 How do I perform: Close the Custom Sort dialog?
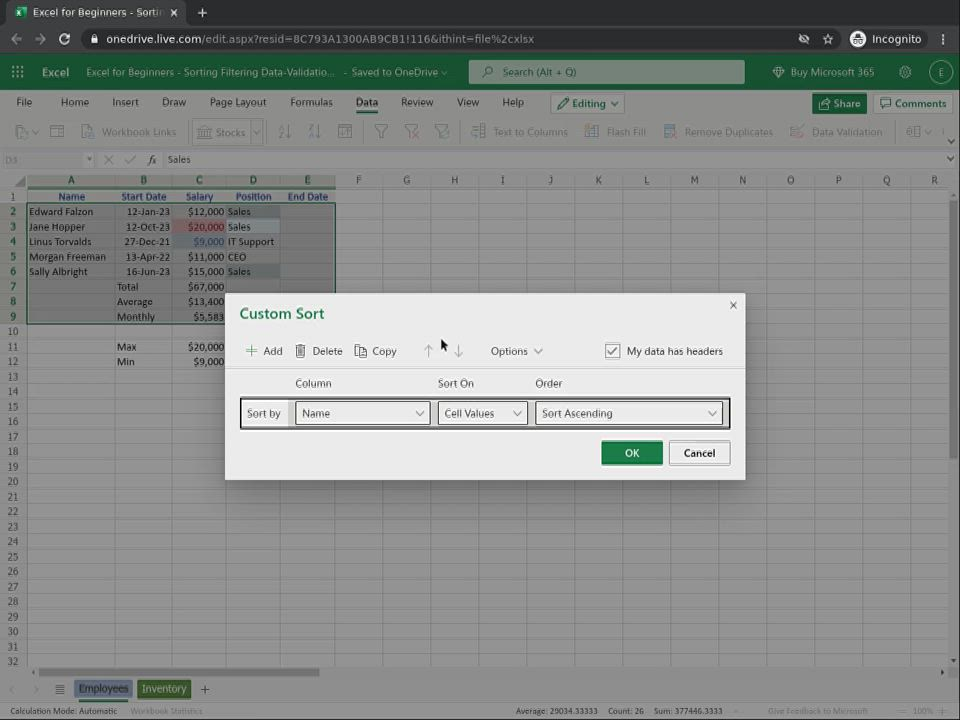pyautogui.click(x=733, y=305)
